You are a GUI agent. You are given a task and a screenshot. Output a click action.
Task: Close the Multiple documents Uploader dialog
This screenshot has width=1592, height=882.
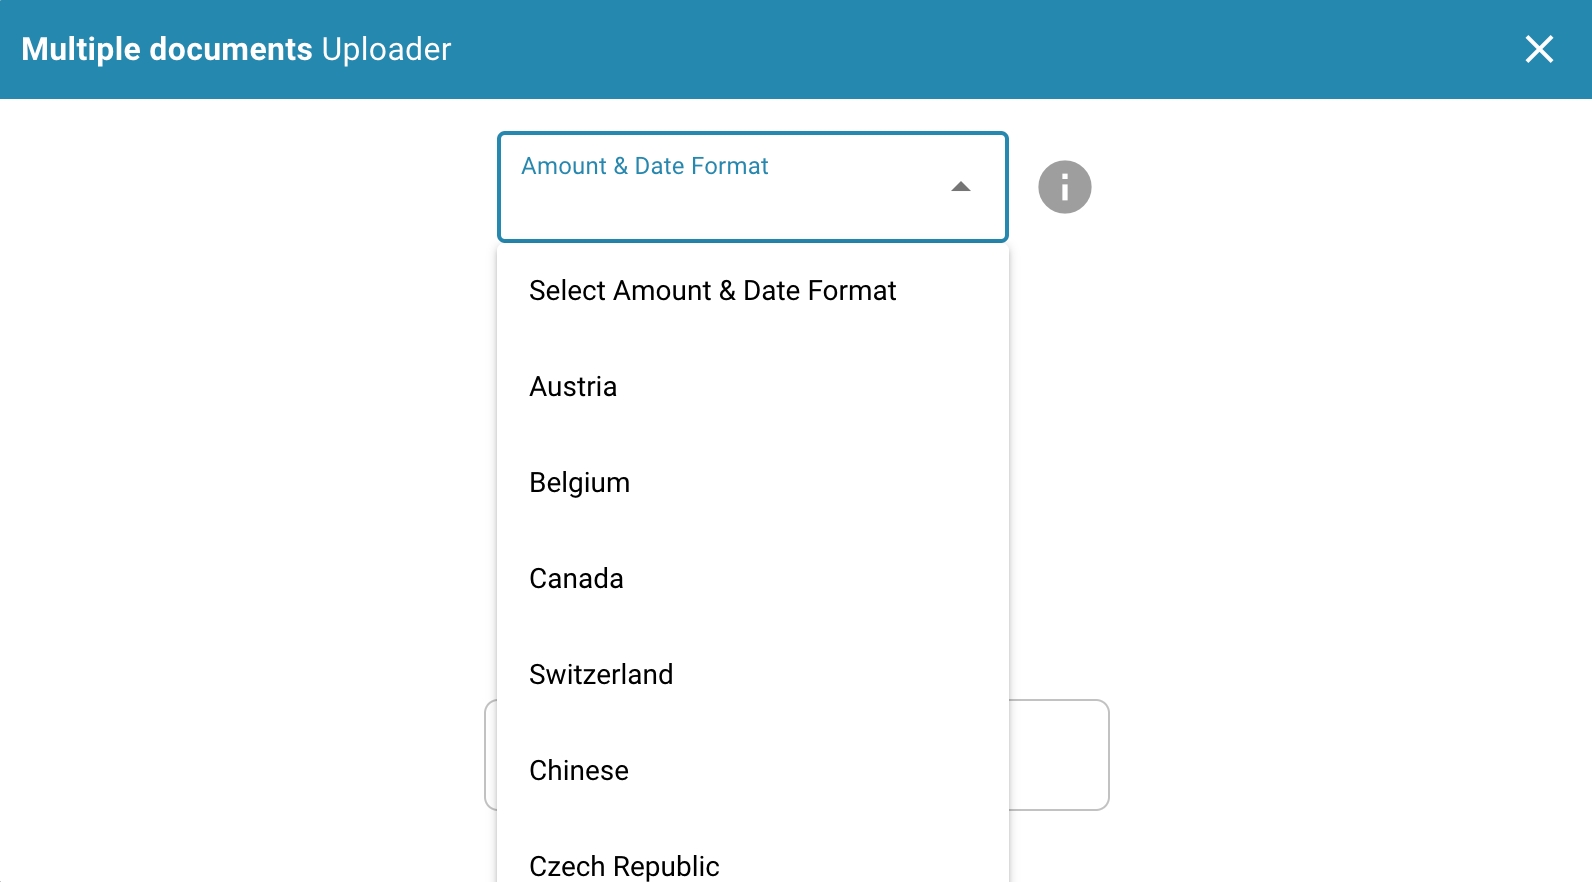tap(1539, 49)
